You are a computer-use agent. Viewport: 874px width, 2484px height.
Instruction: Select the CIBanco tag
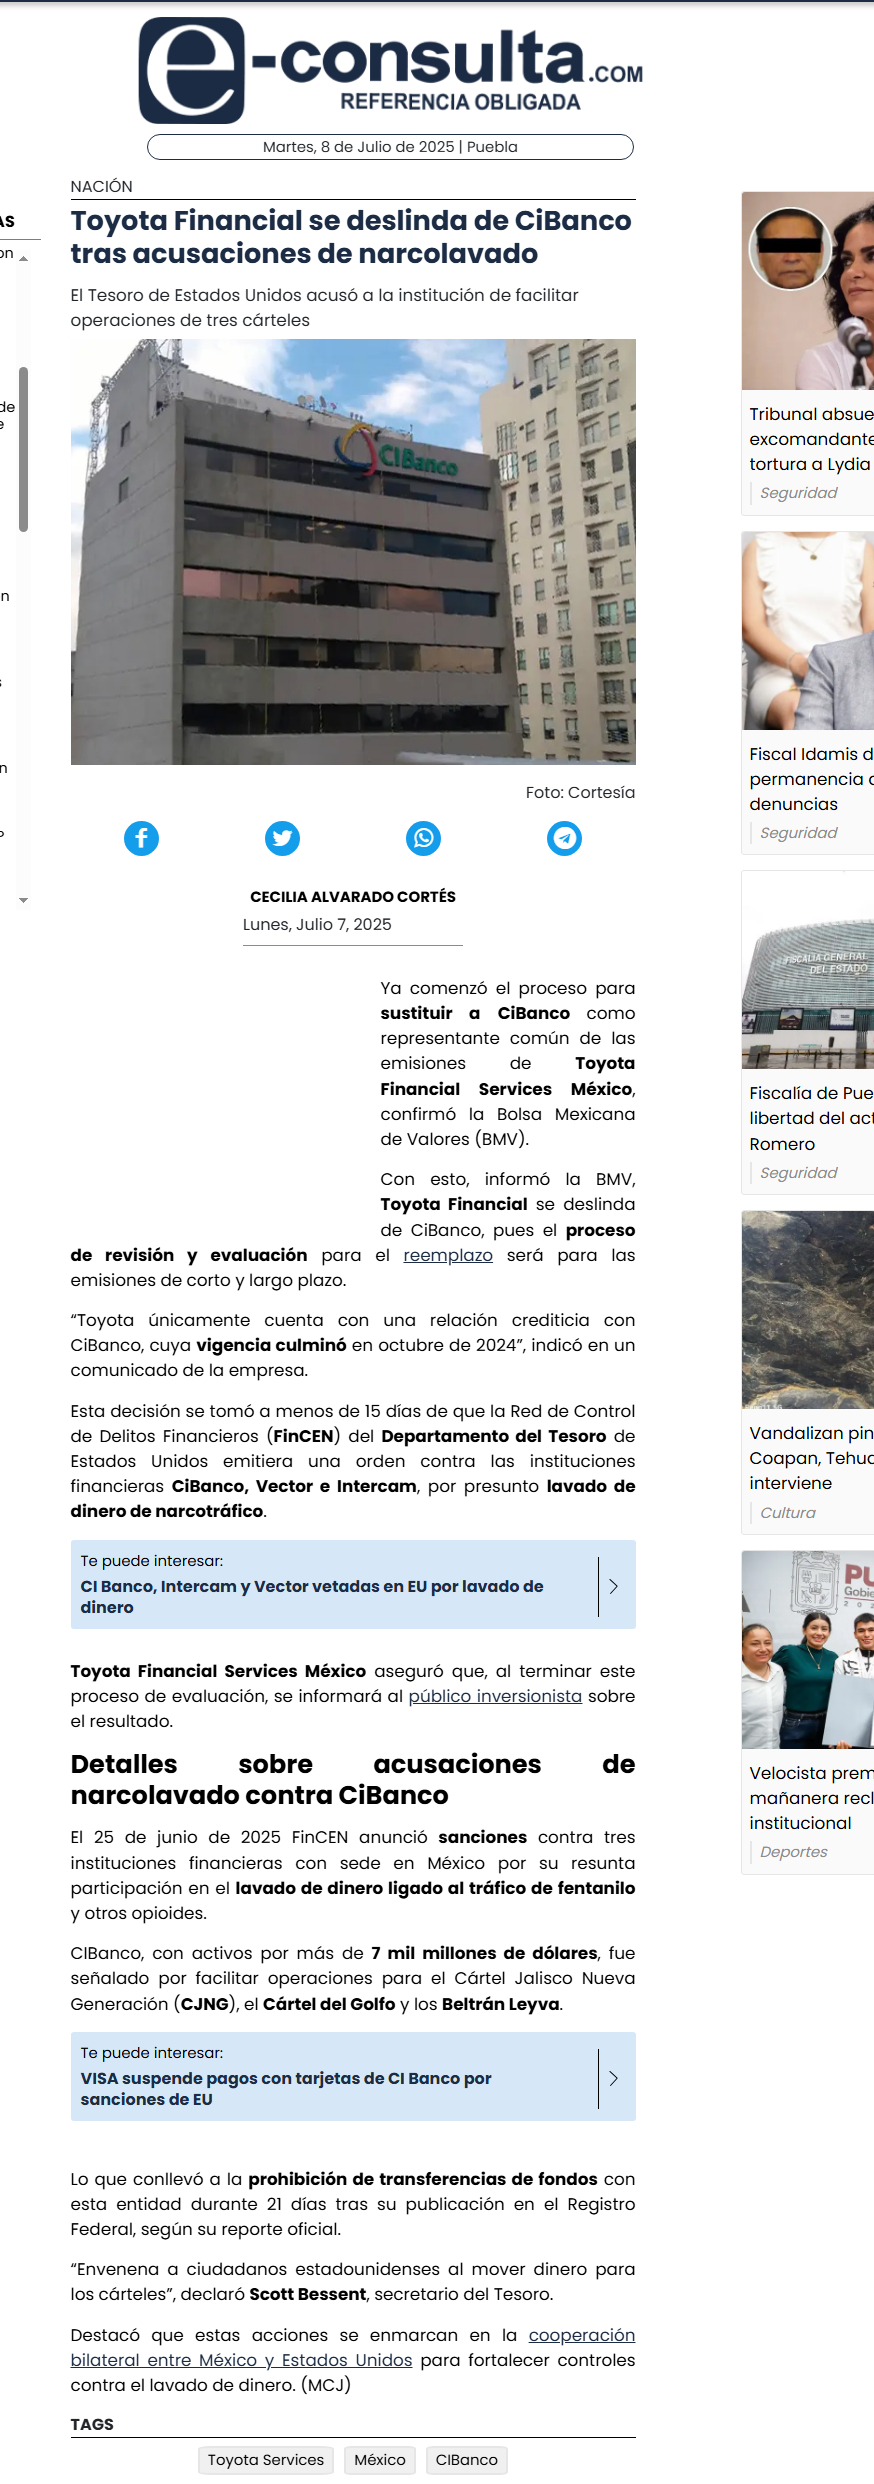click(466, 2460)
